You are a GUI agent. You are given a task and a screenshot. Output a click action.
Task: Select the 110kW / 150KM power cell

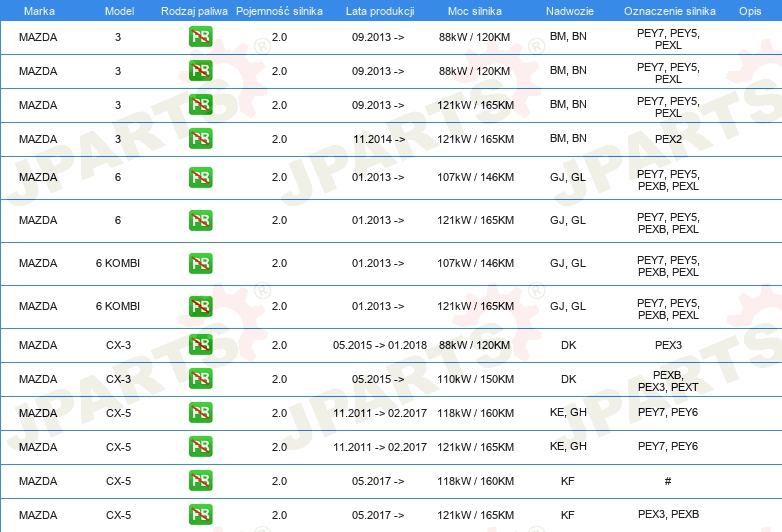pos(476,379)
